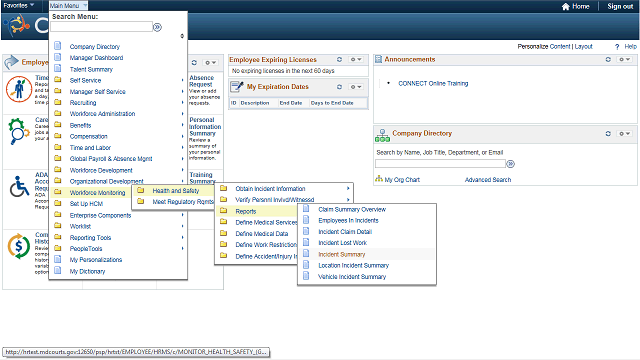Viewport: 640px width, 360px height.
Task: Click the Company Directory org chart icon
Action: tap(382, 135)
